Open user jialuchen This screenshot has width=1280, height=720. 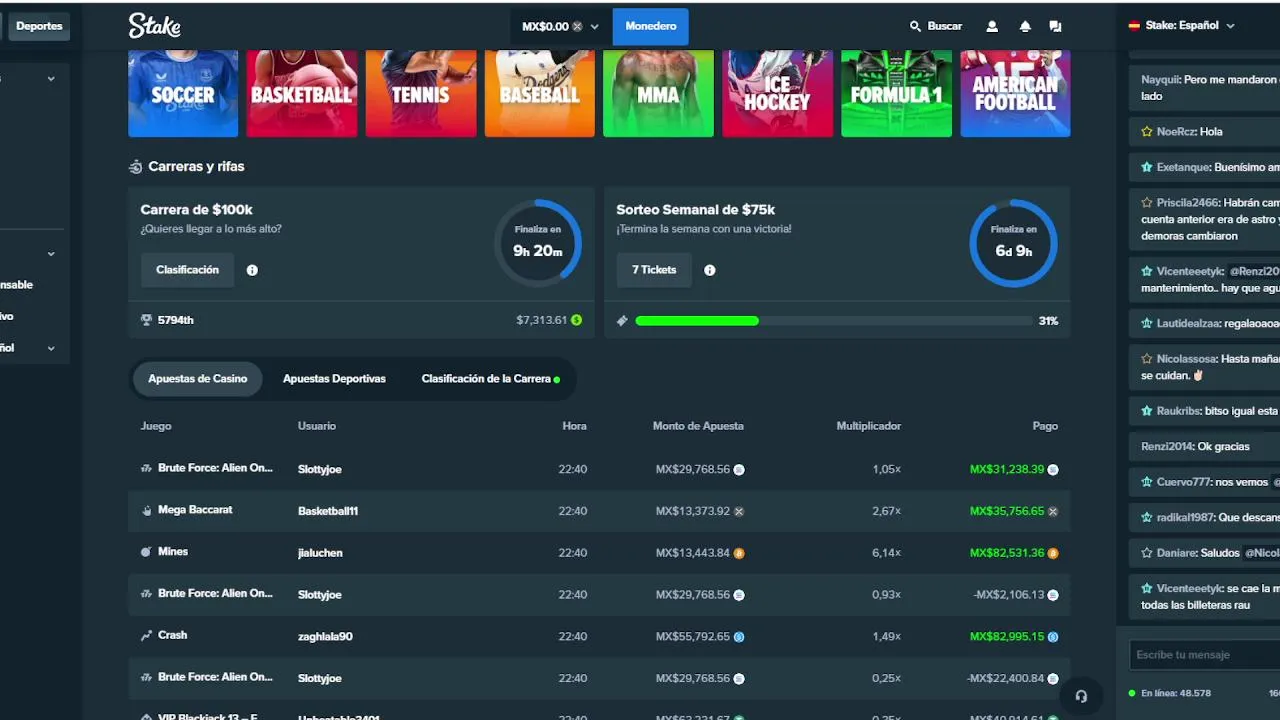click(320, 553)
